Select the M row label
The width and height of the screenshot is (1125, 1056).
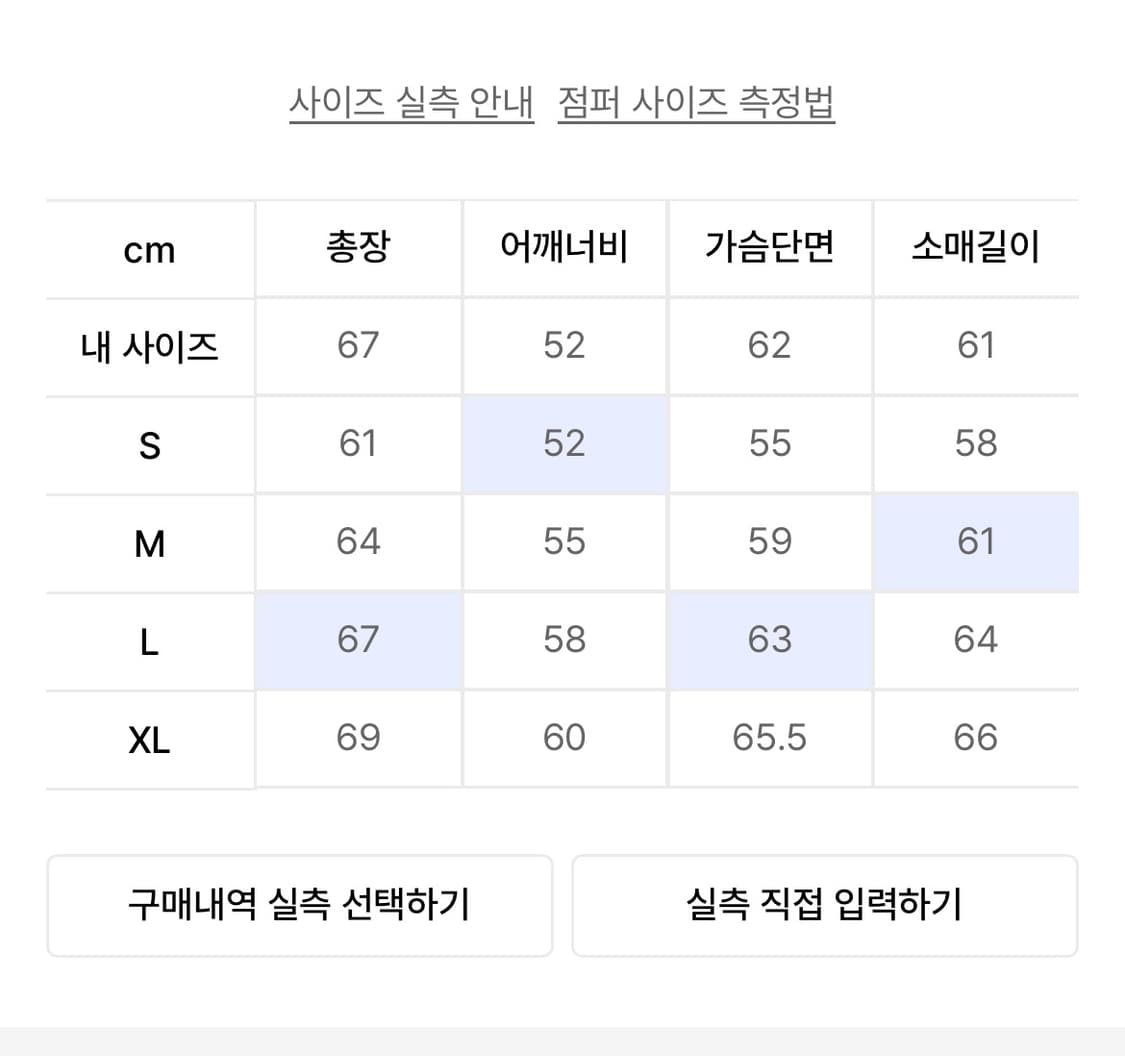pos(148,541)
